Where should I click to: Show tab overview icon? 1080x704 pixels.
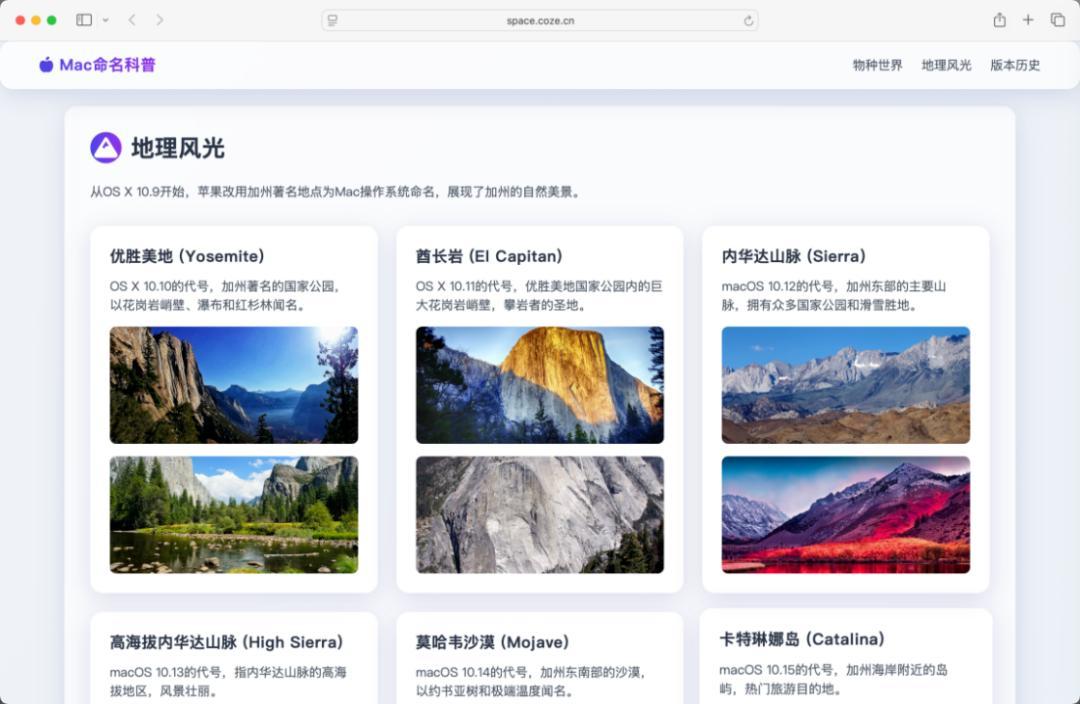[1057, 20]
